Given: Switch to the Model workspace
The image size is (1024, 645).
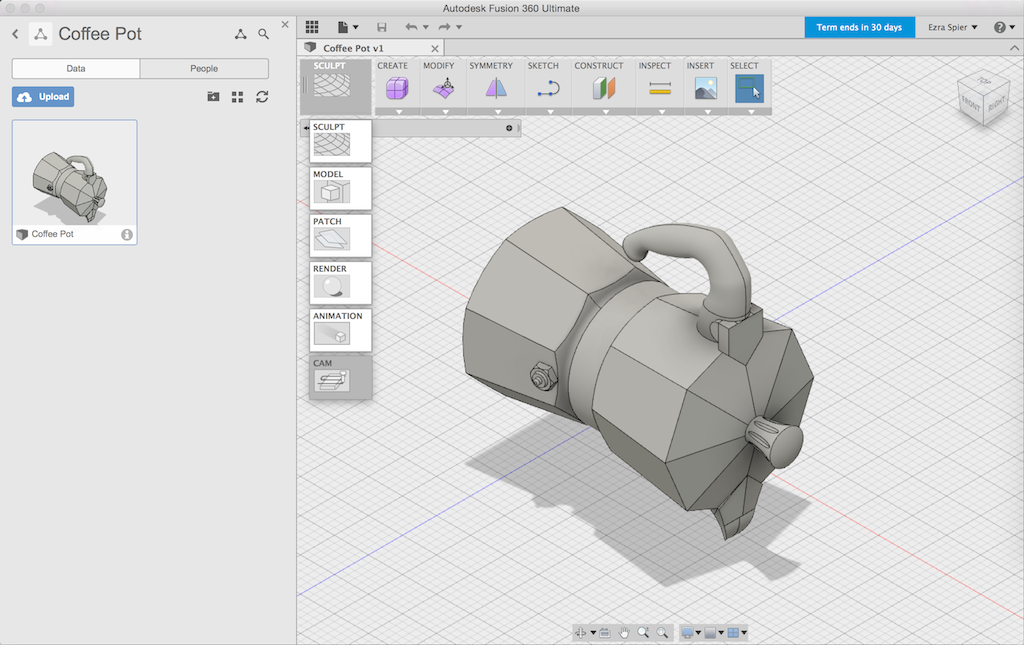Looking at the screenshot, I should (341, 188).
